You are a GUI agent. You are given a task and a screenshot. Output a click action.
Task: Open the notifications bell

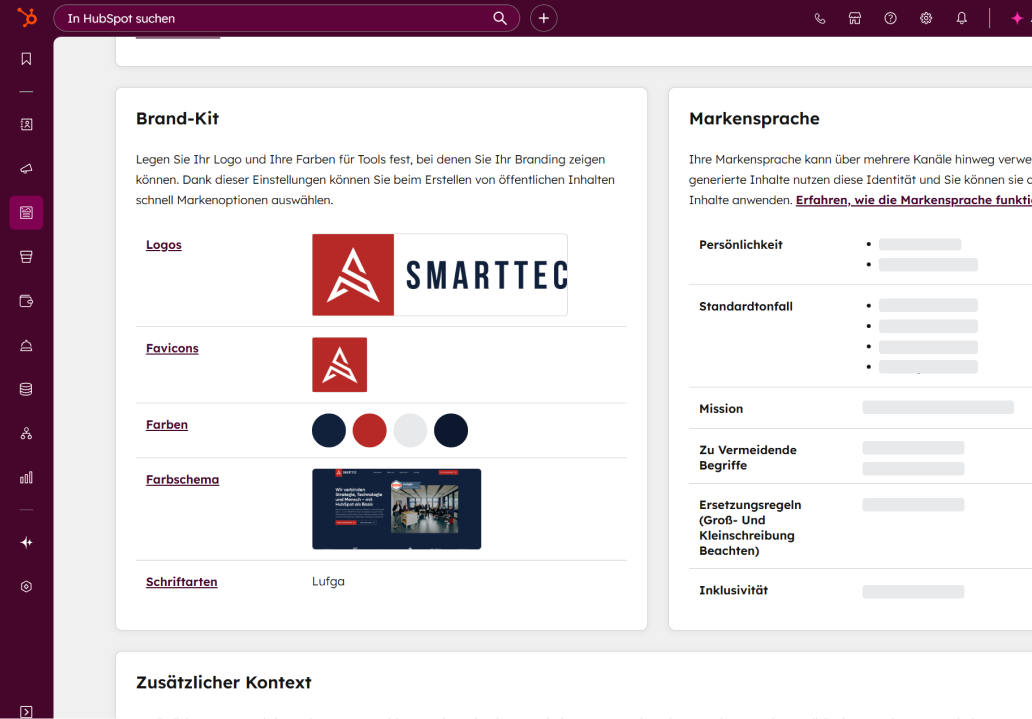(962, 18)
